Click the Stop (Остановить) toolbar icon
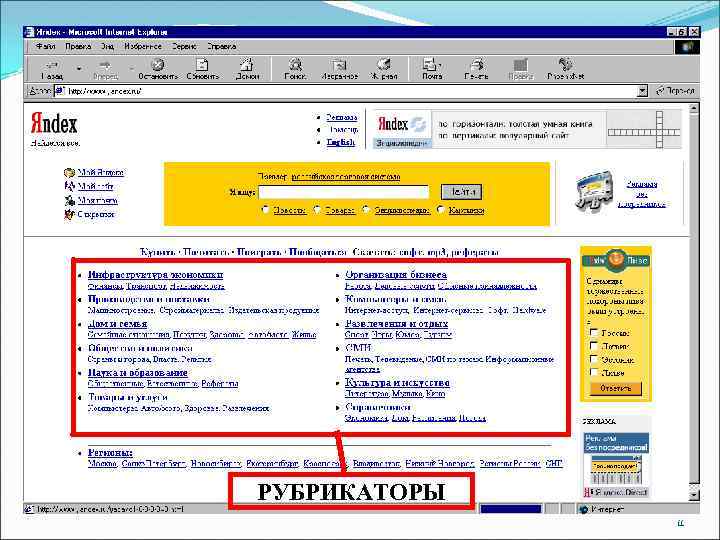This screenshot has height=540, width=720. (158, 65)
